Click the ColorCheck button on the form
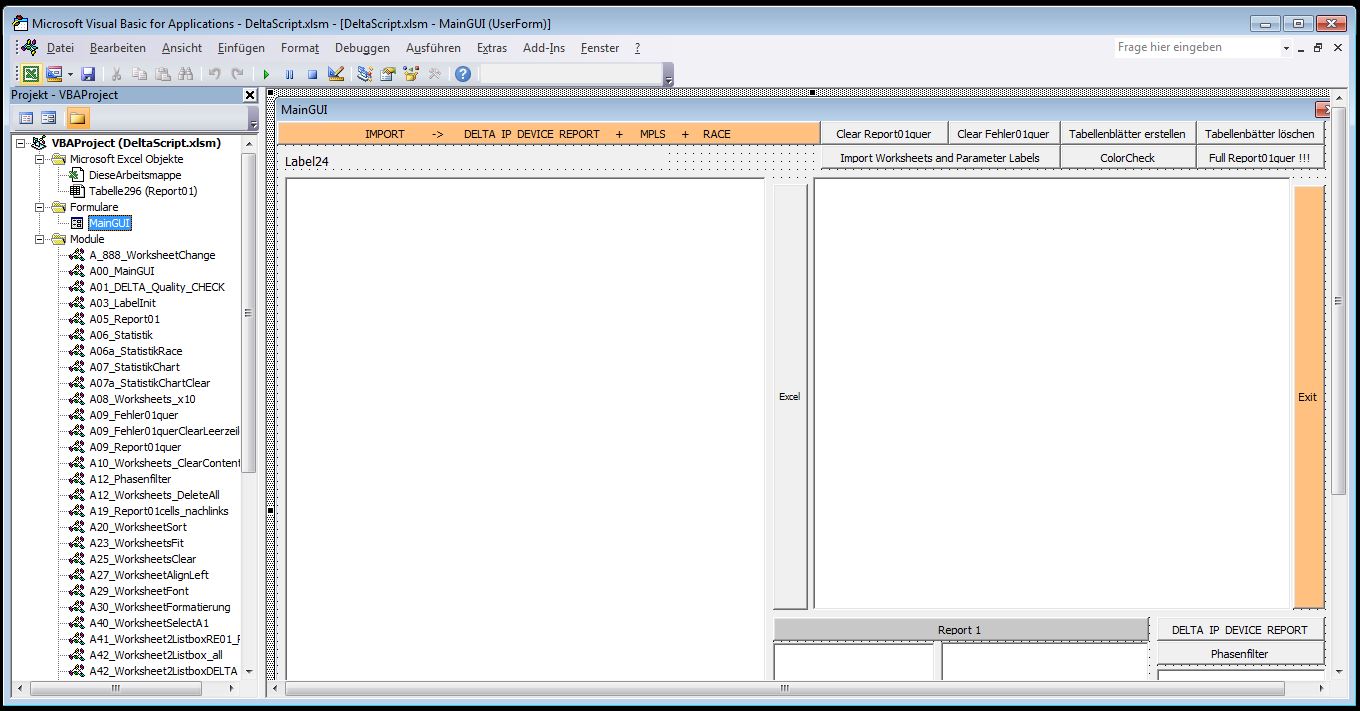Viewport: 1360px width, 711px height. click(x=1127, y=158)
